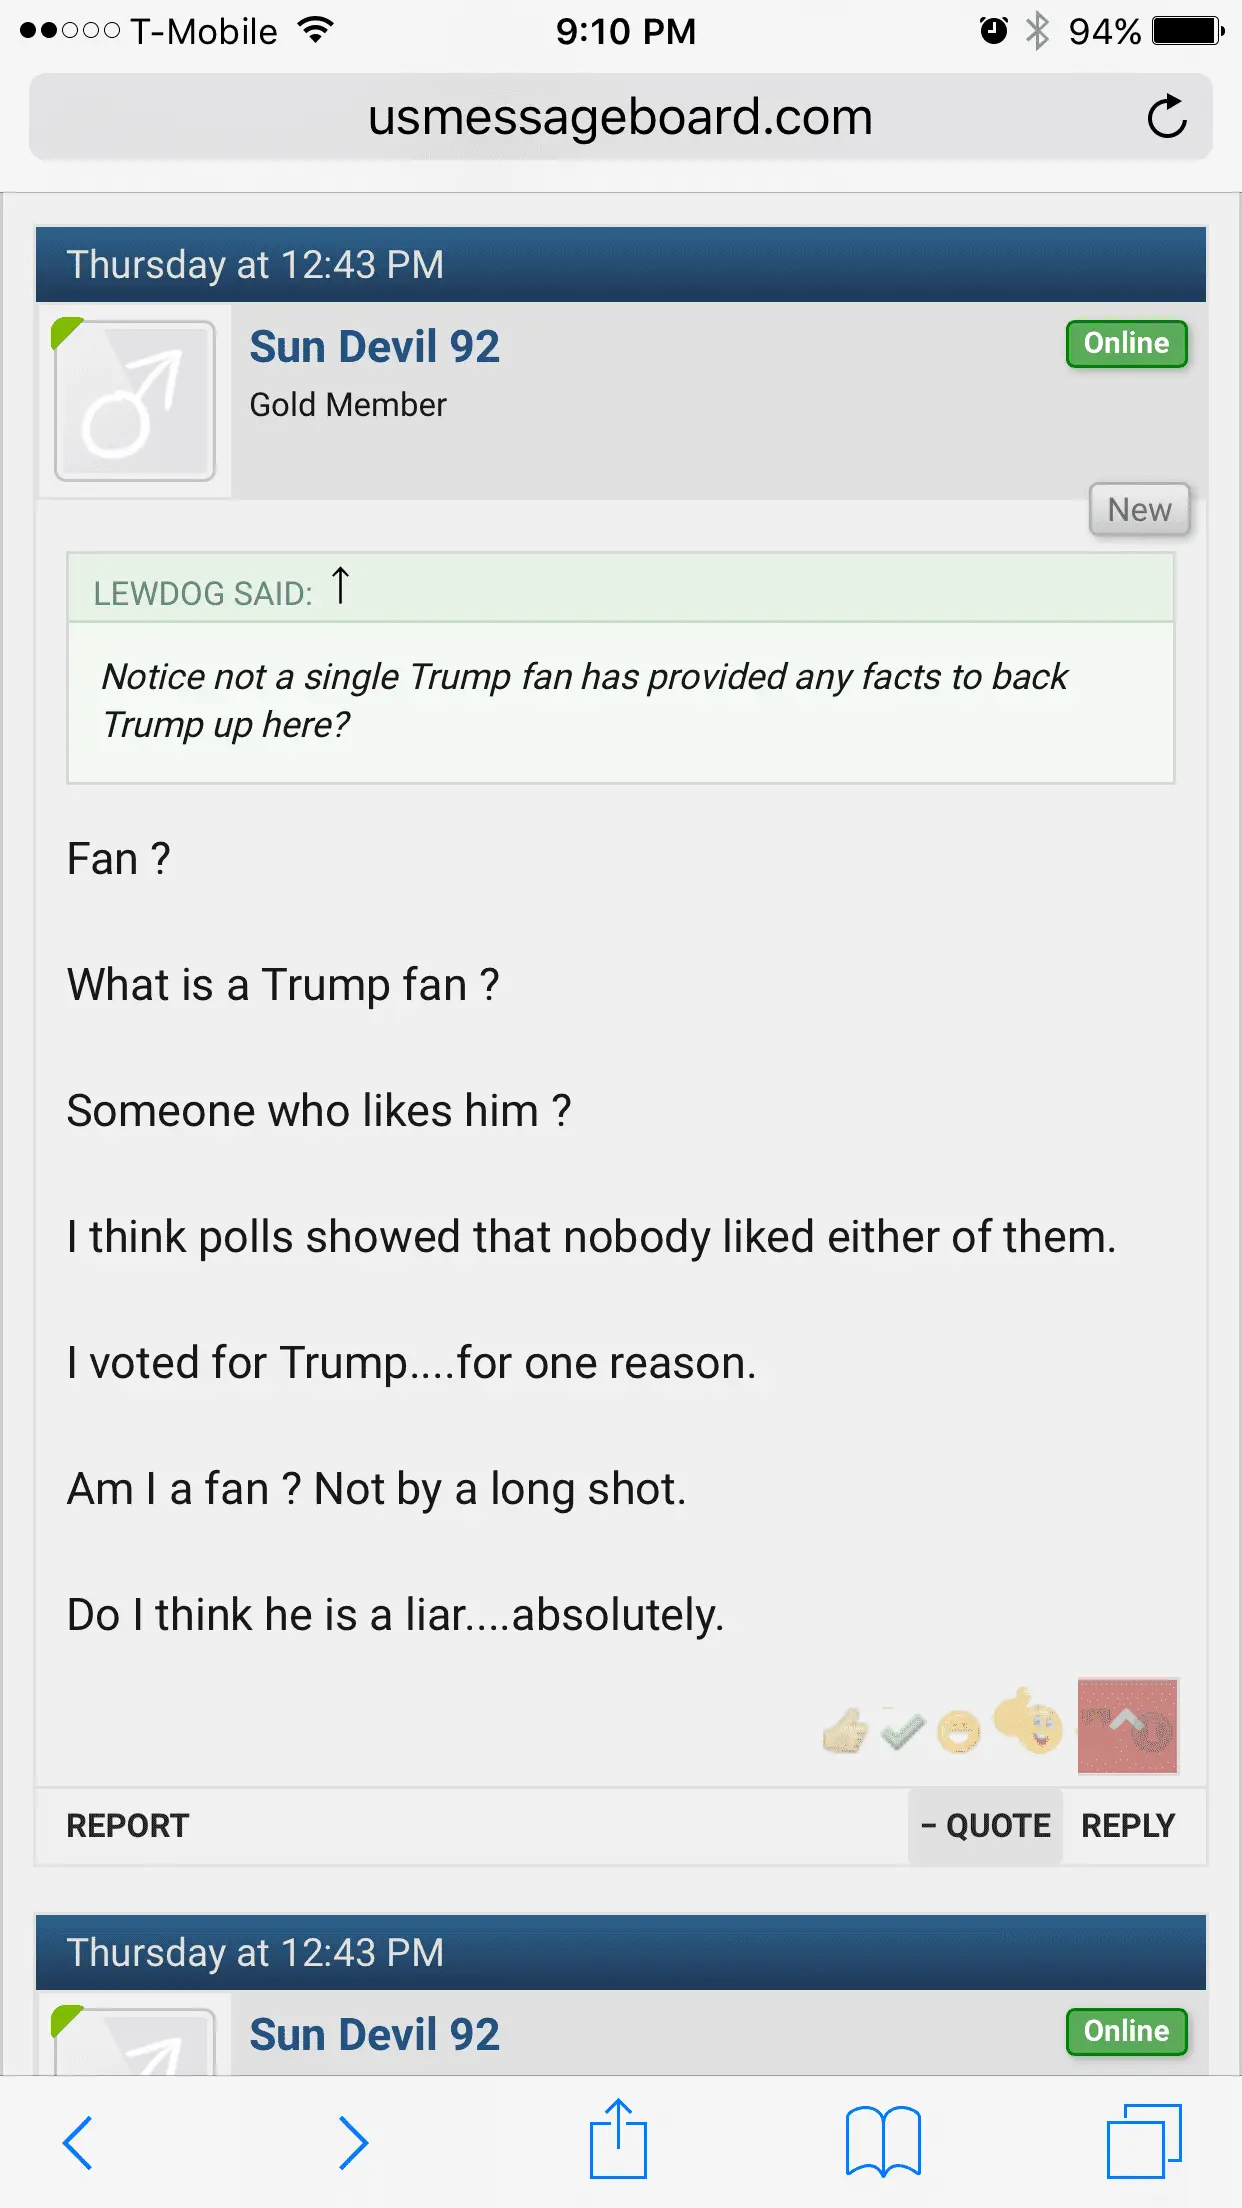Tap the laughing face reaction icon
This screenshot has height=2208, width=1242.
(959, 1731)
